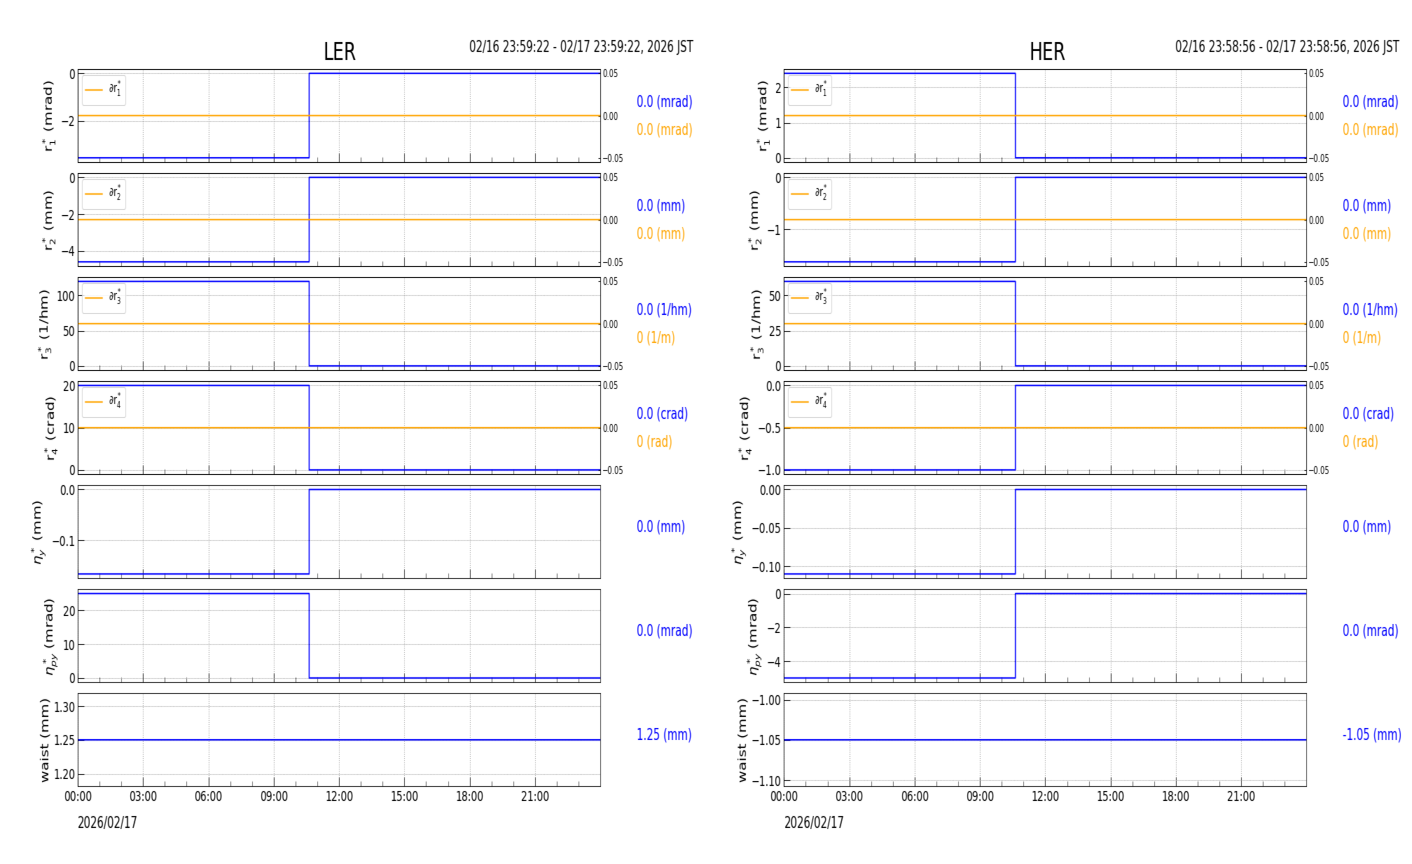Click the ∂r3* legend in LER panel

click(x=103, y=298)
